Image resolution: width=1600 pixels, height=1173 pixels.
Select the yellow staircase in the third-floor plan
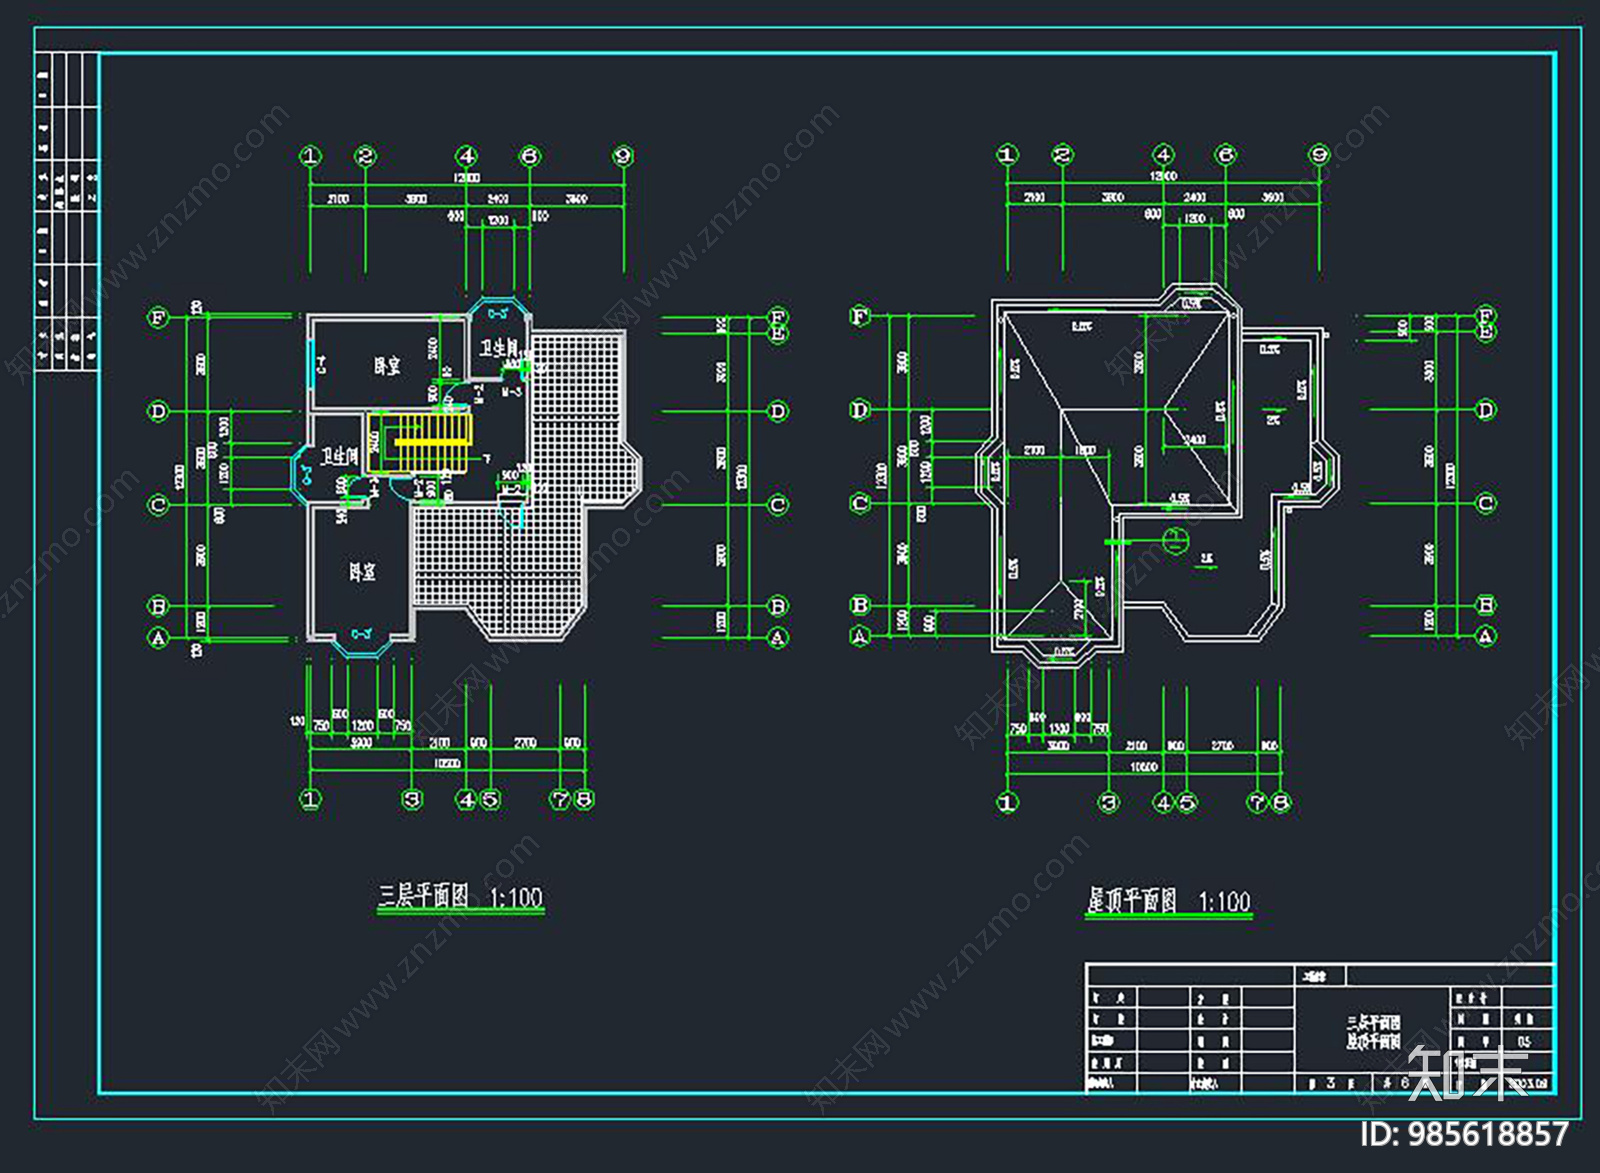pyautogui.click(x=419, y=443)
